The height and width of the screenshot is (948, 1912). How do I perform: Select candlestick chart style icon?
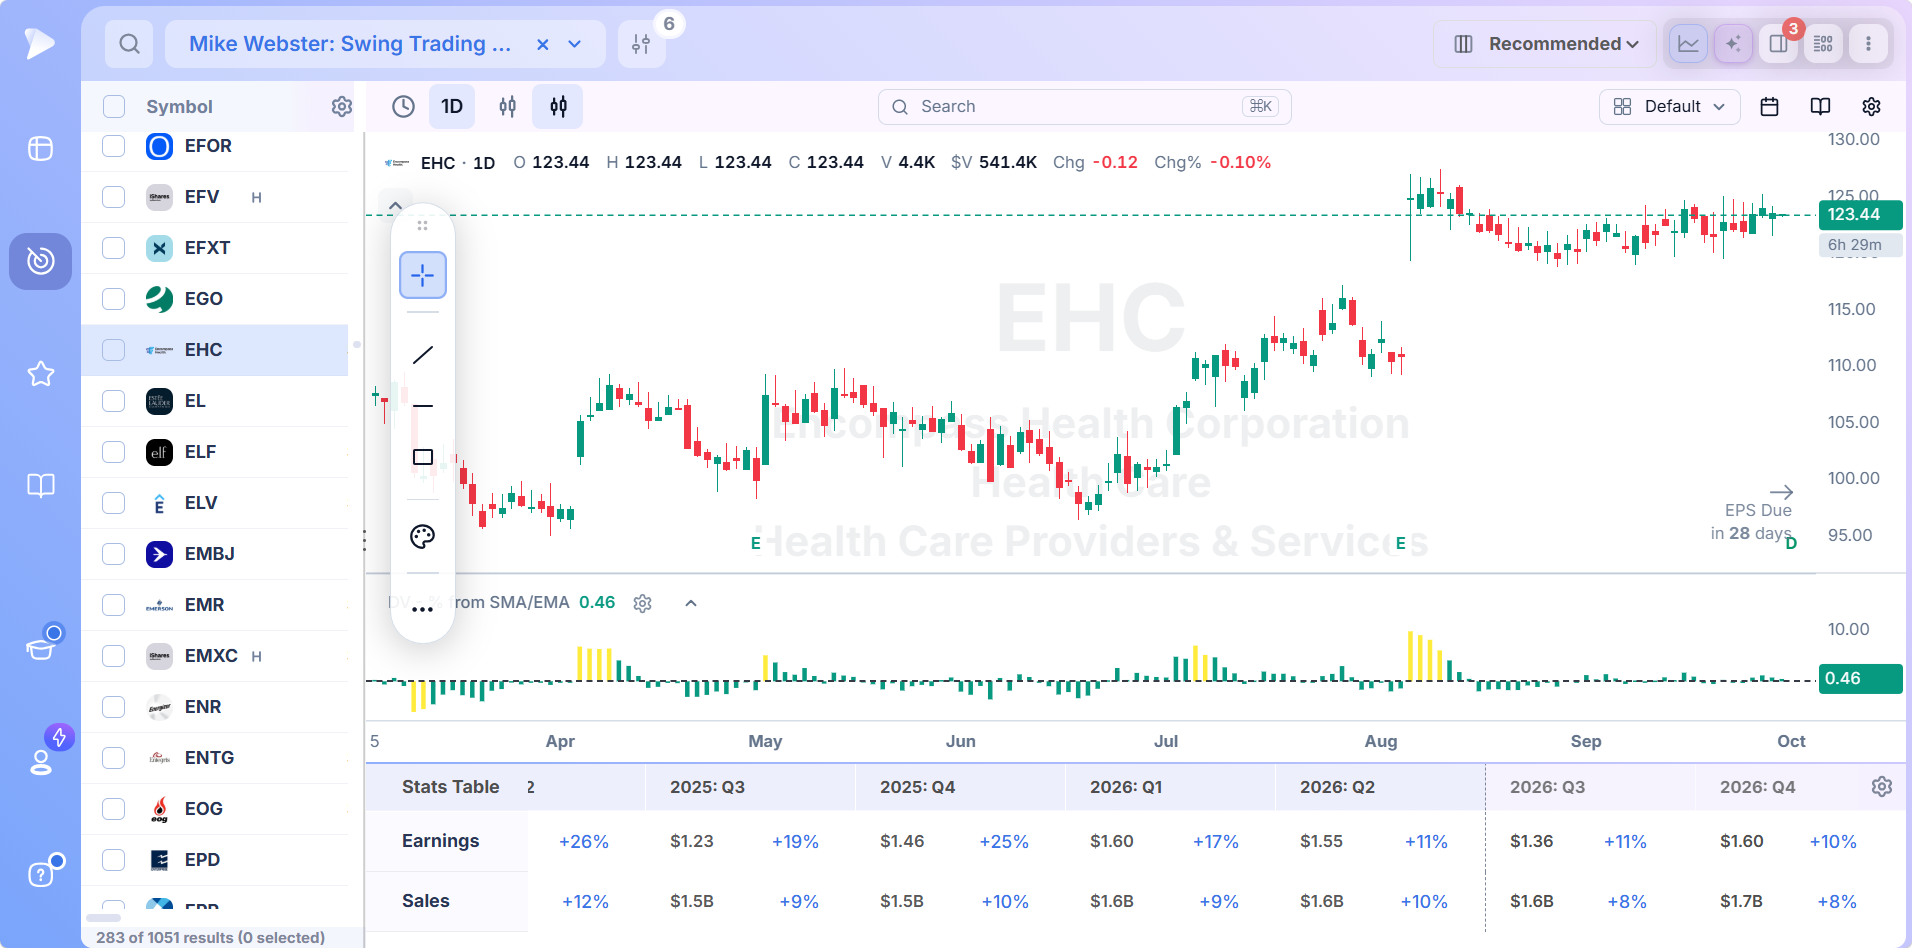coord(558,107)
